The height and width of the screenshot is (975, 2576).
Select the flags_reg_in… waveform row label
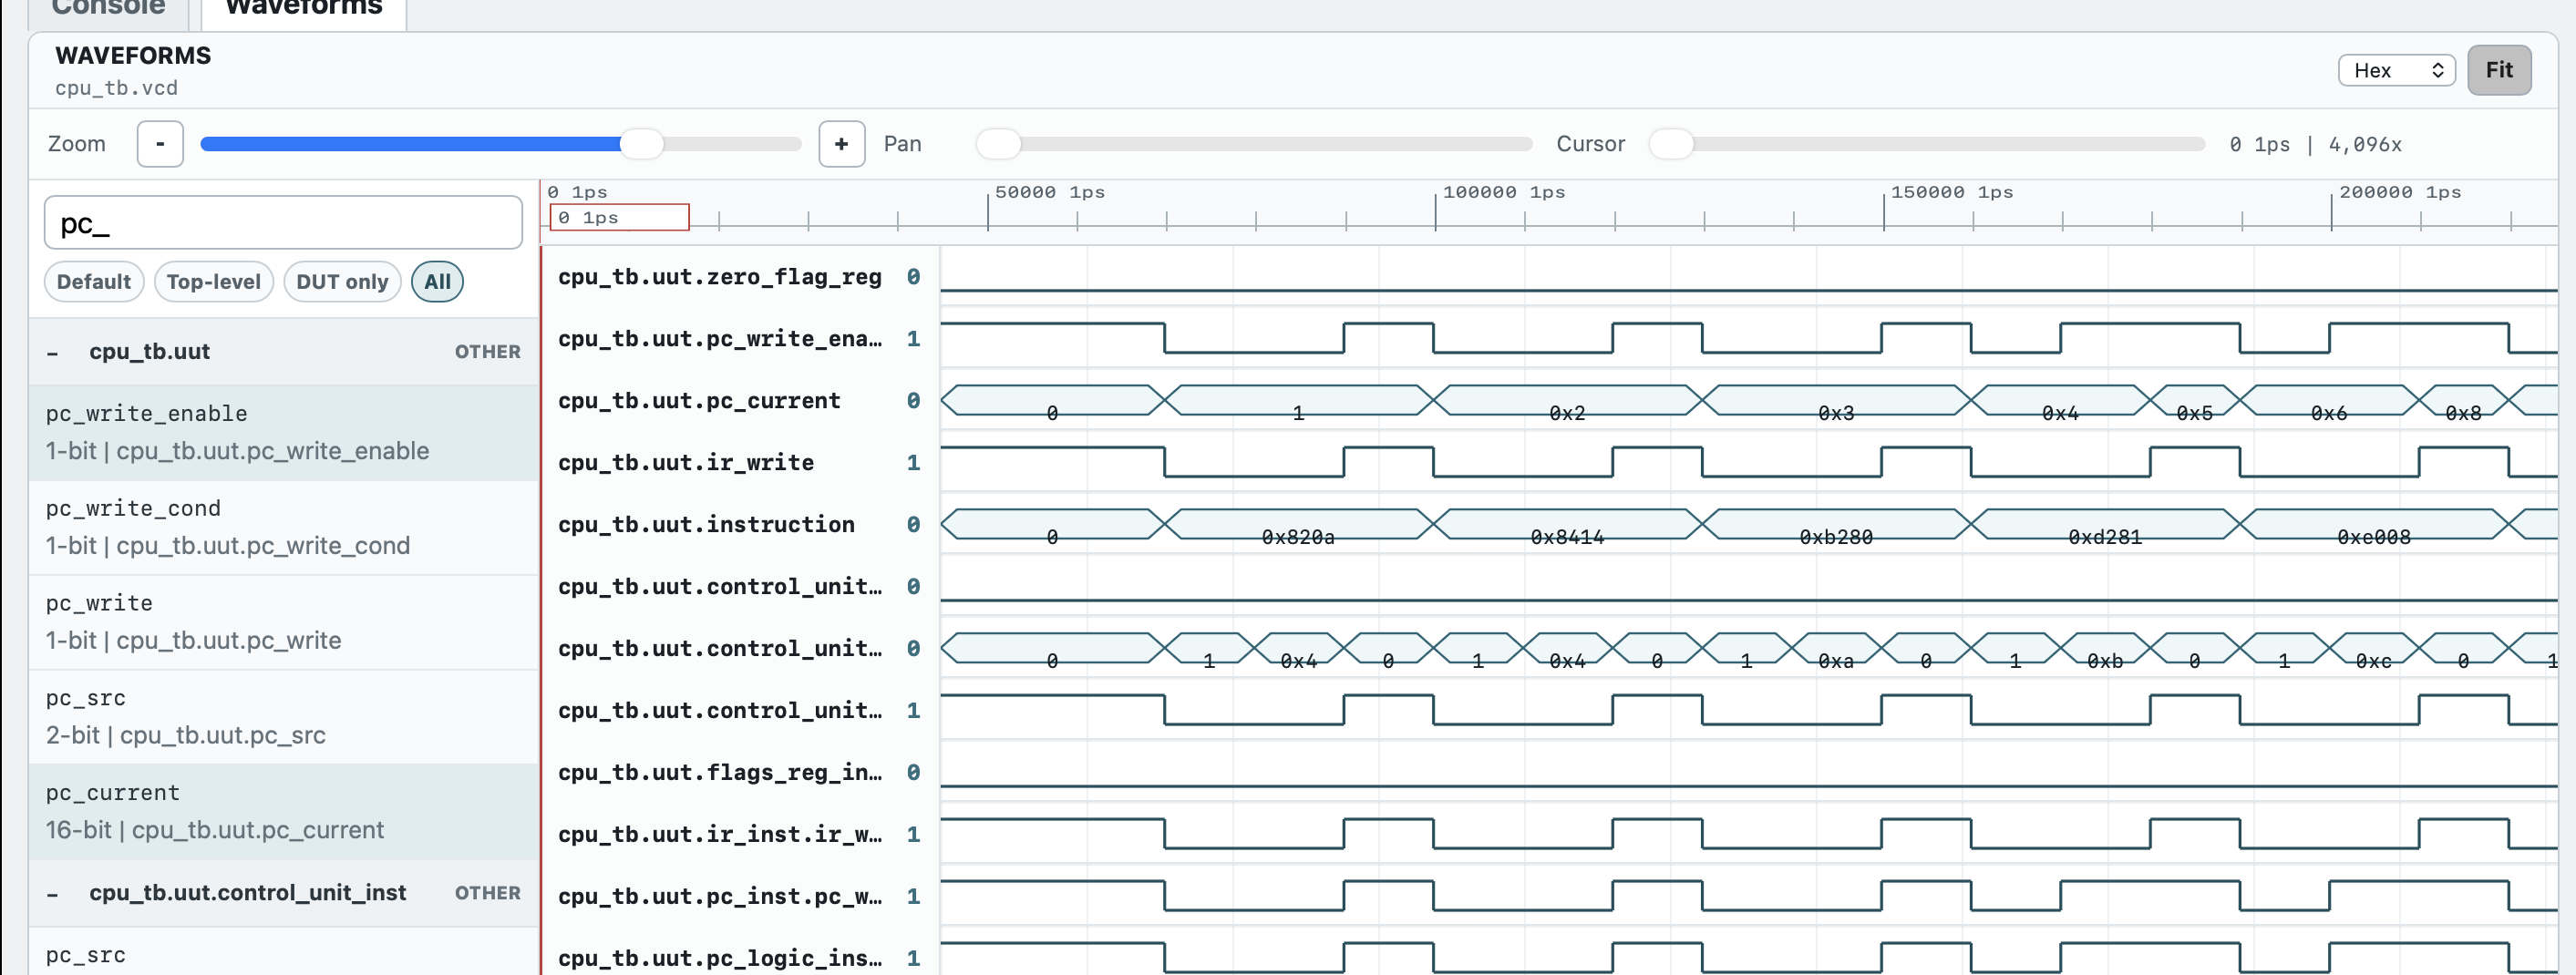pos(720,773)
